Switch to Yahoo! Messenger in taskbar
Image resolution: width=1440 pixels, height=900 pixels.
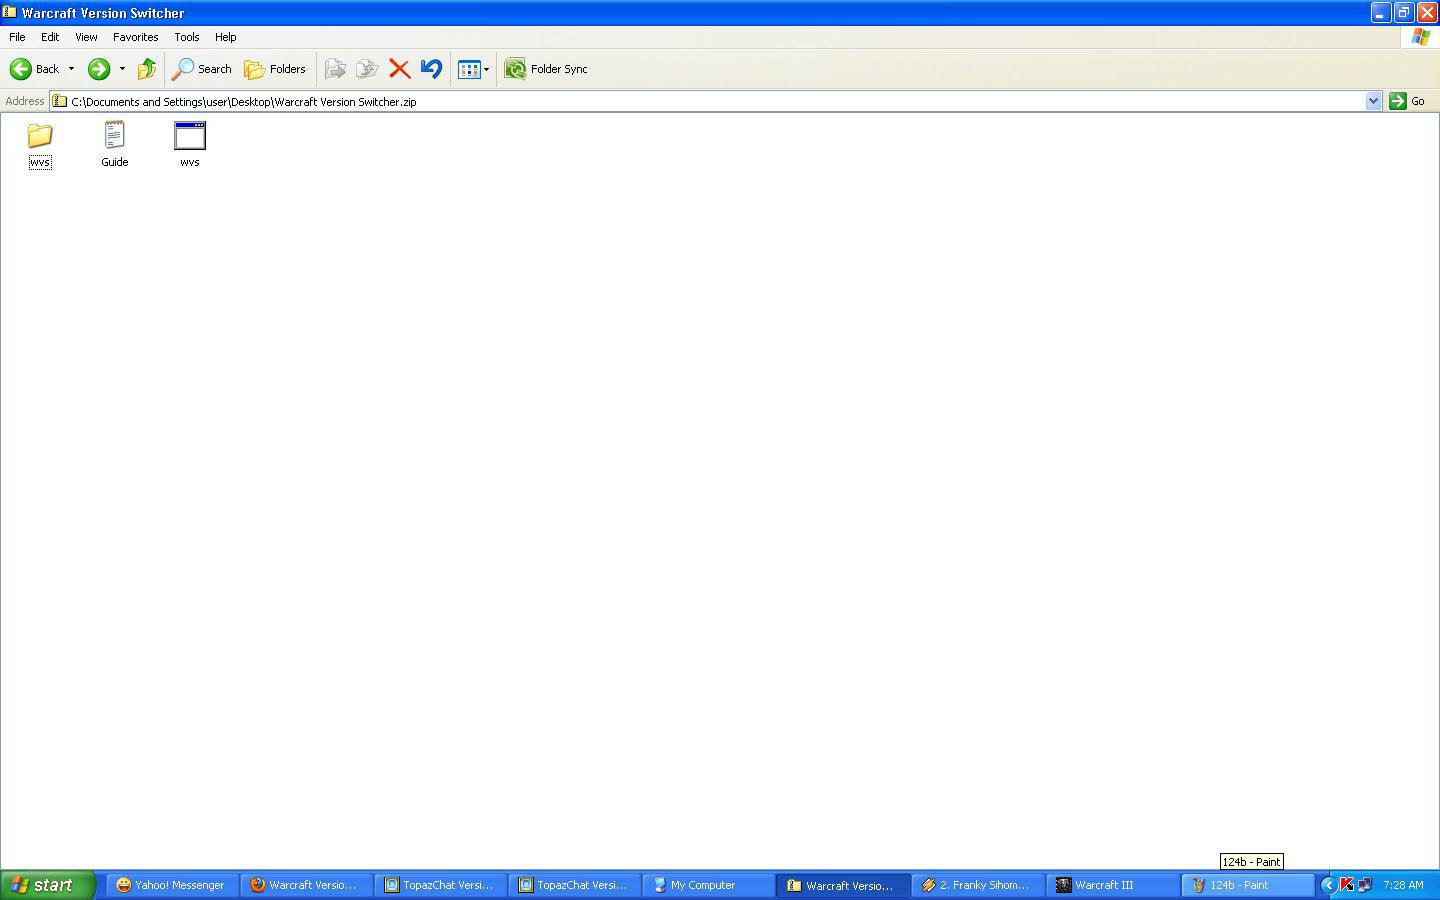(x=172, y=885)
